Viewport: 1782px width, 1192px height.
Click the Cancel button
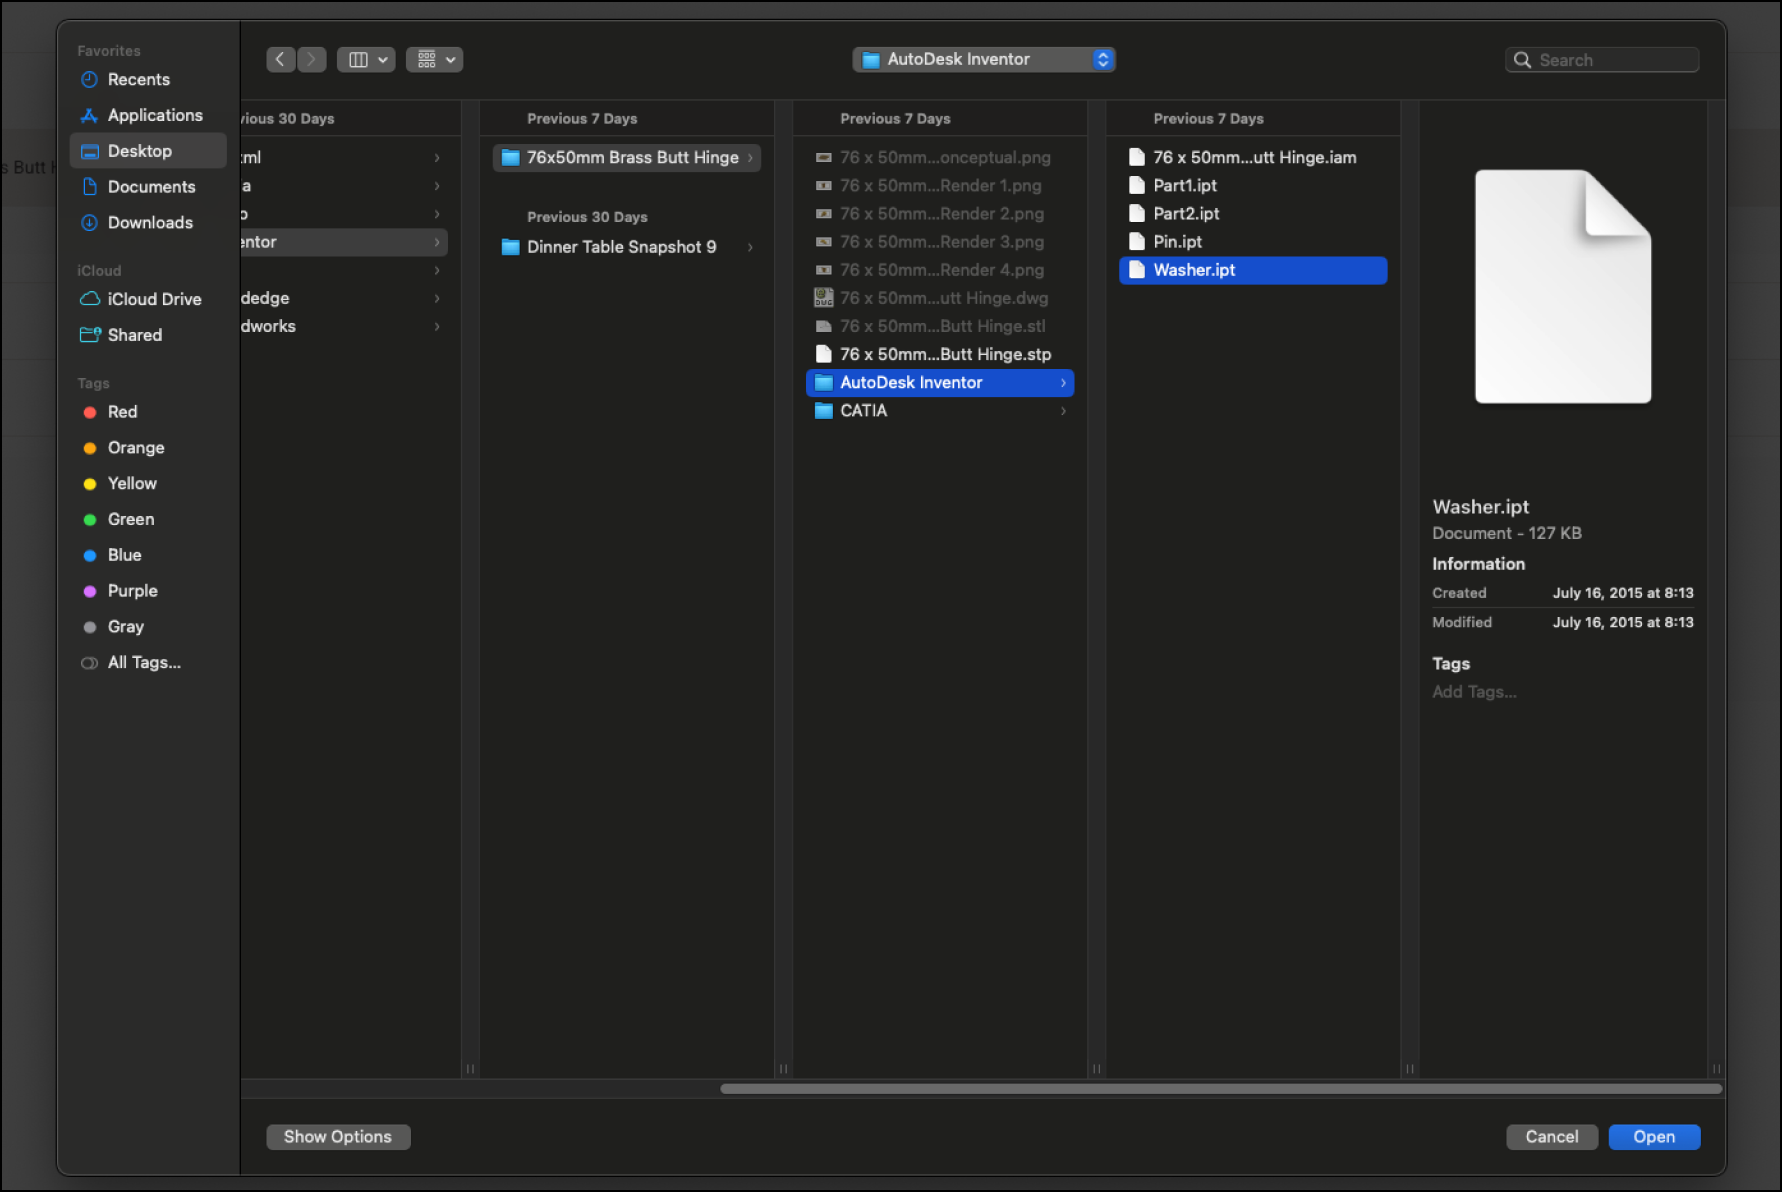(x=1551, y=1137)
